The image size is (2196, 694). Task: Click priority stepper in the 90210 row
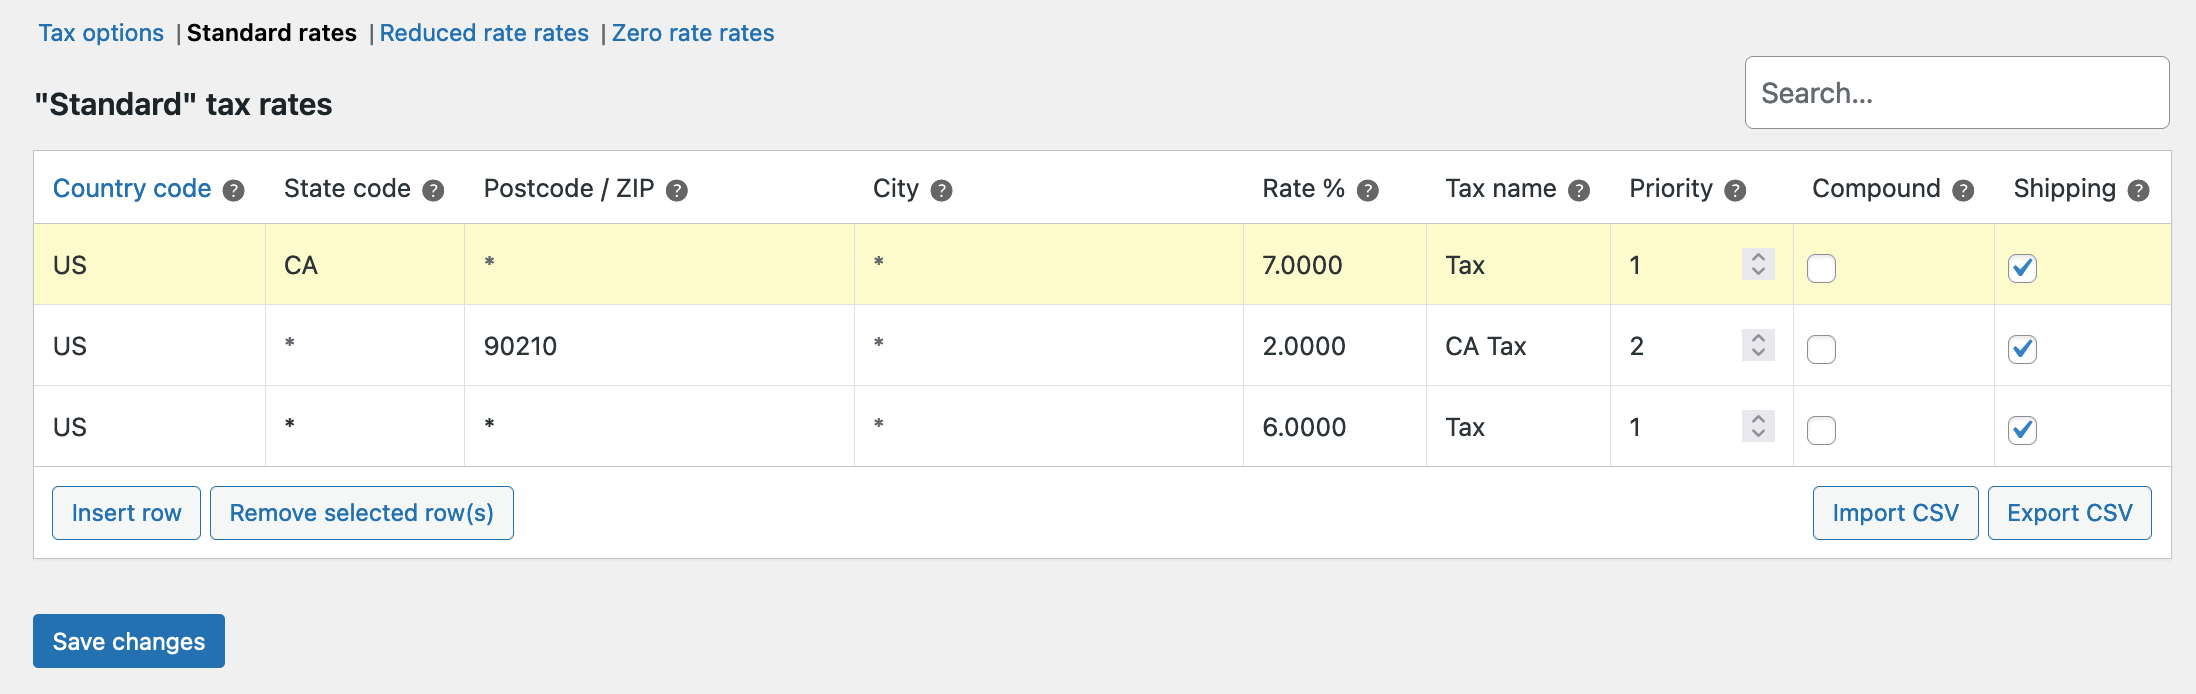(1758, 345)
